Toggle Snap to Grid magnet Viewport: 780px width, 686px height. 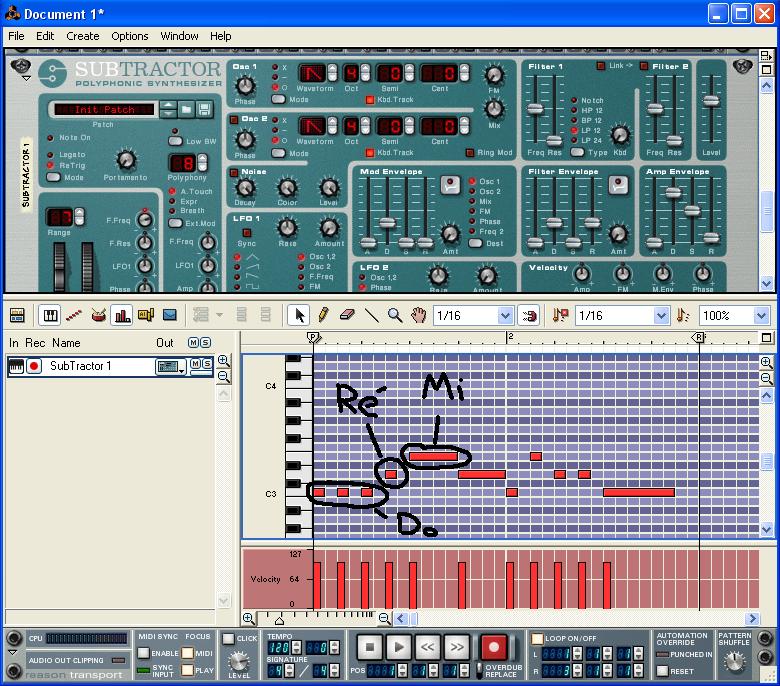(529, 315)
